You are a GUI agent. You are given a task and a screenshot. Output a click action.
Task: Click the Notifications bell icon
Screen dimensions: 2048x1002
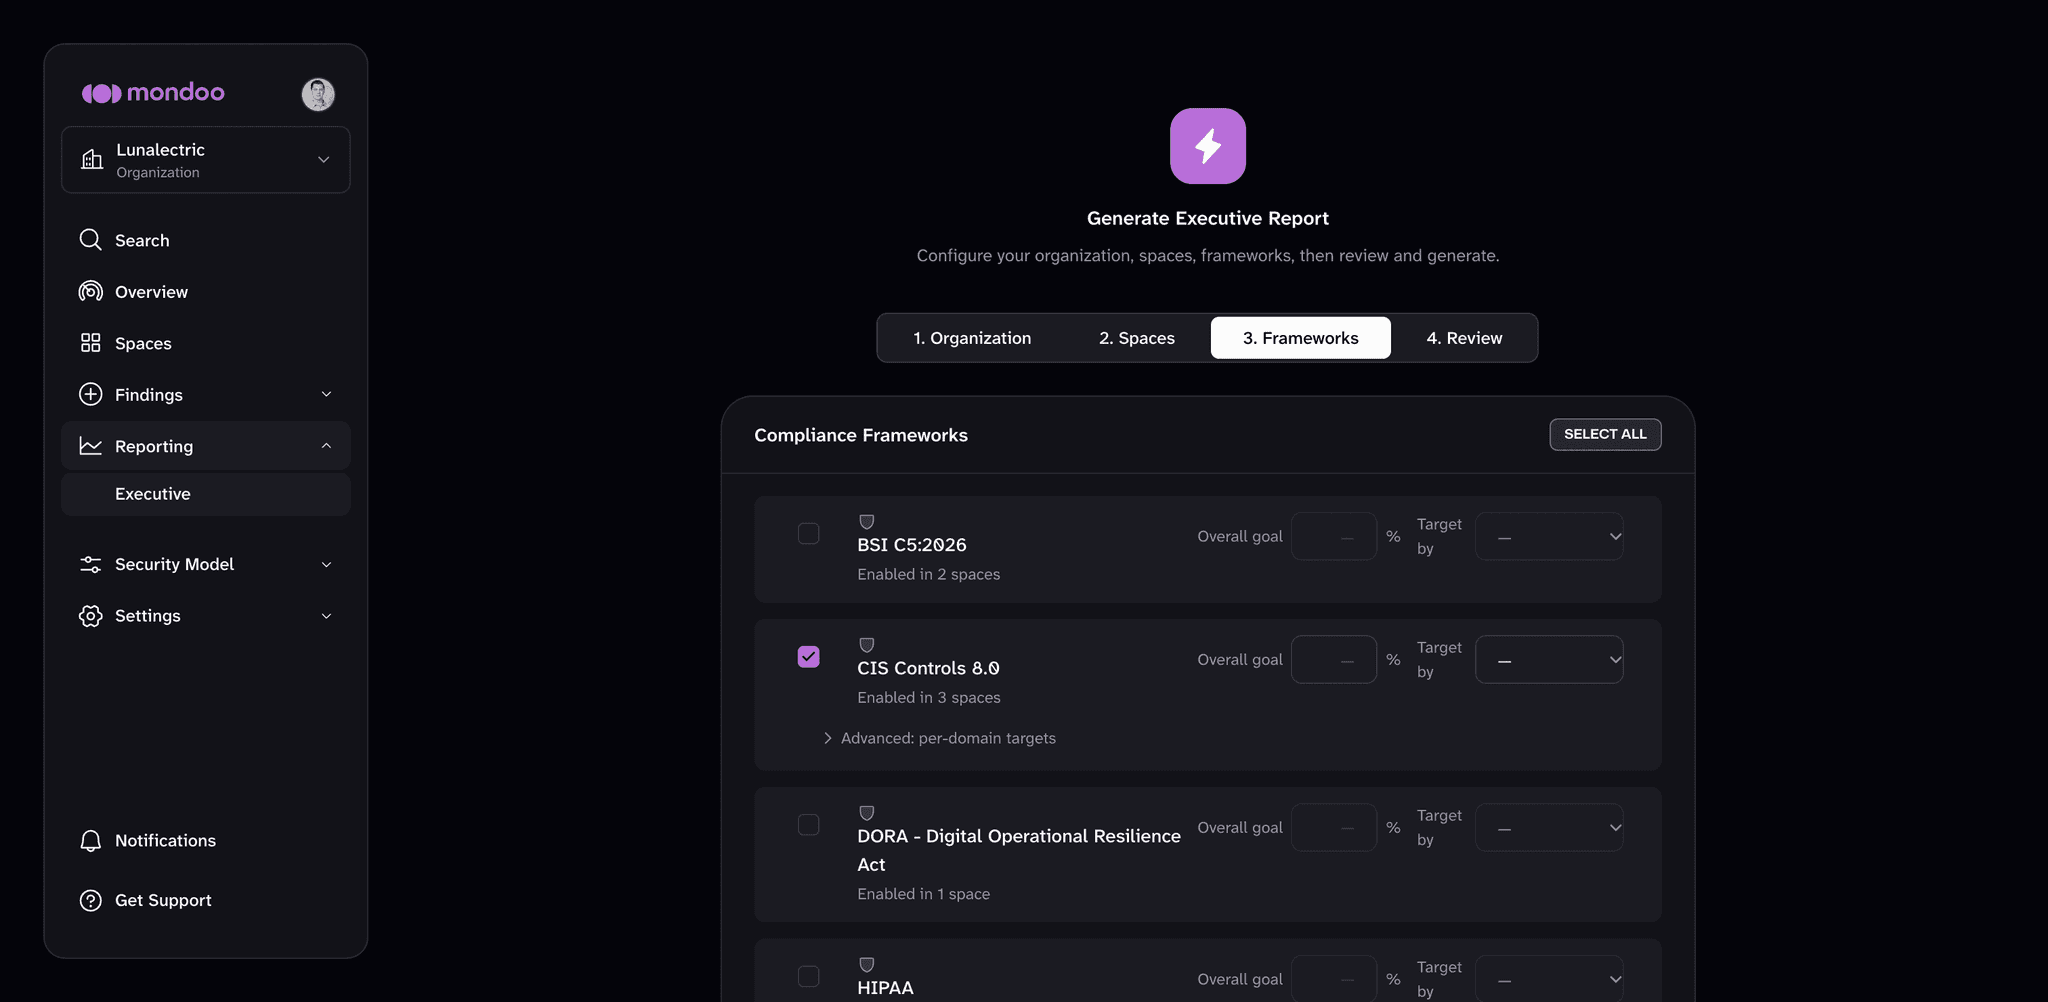[x=91, y=841]
